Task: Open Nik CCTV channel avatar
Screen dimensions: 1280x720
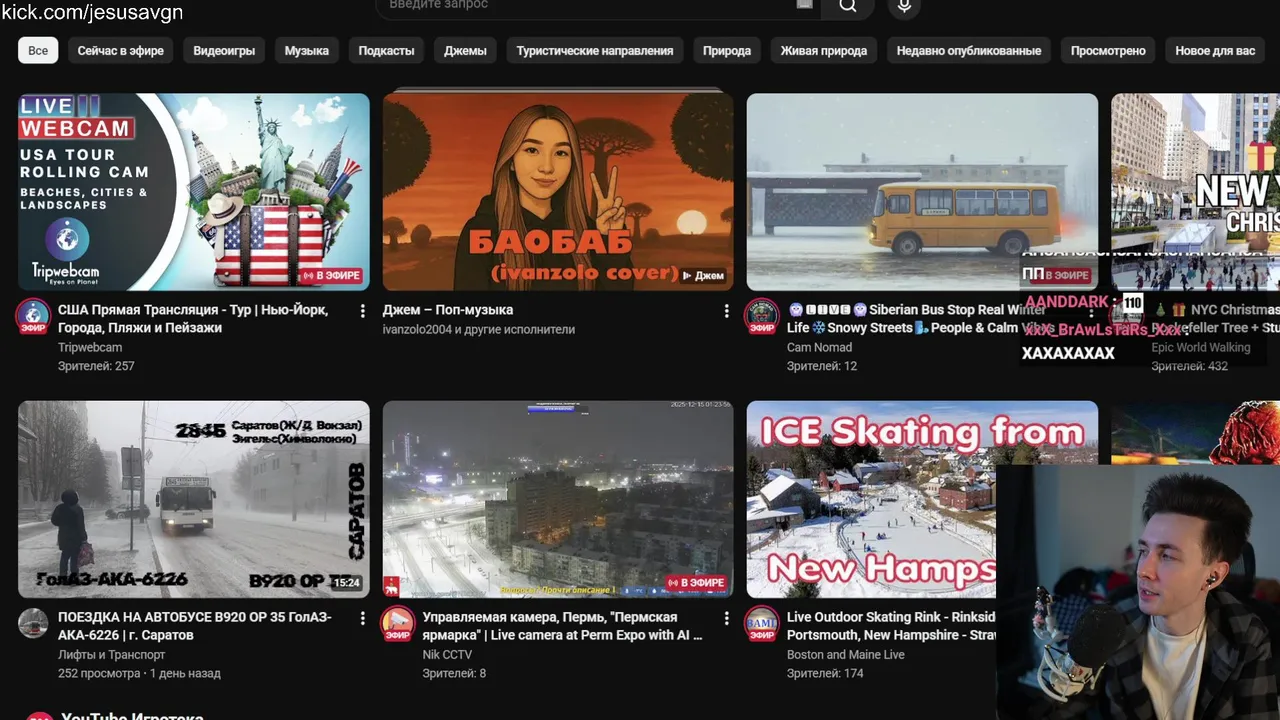Action: click(398, 624)
